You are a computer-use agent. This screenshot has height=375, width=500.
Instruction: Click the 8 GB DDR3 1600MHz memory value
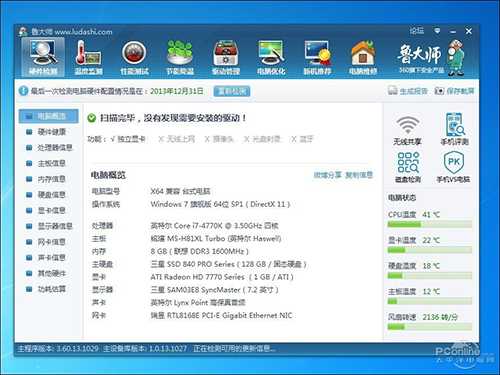pos(199,251)
